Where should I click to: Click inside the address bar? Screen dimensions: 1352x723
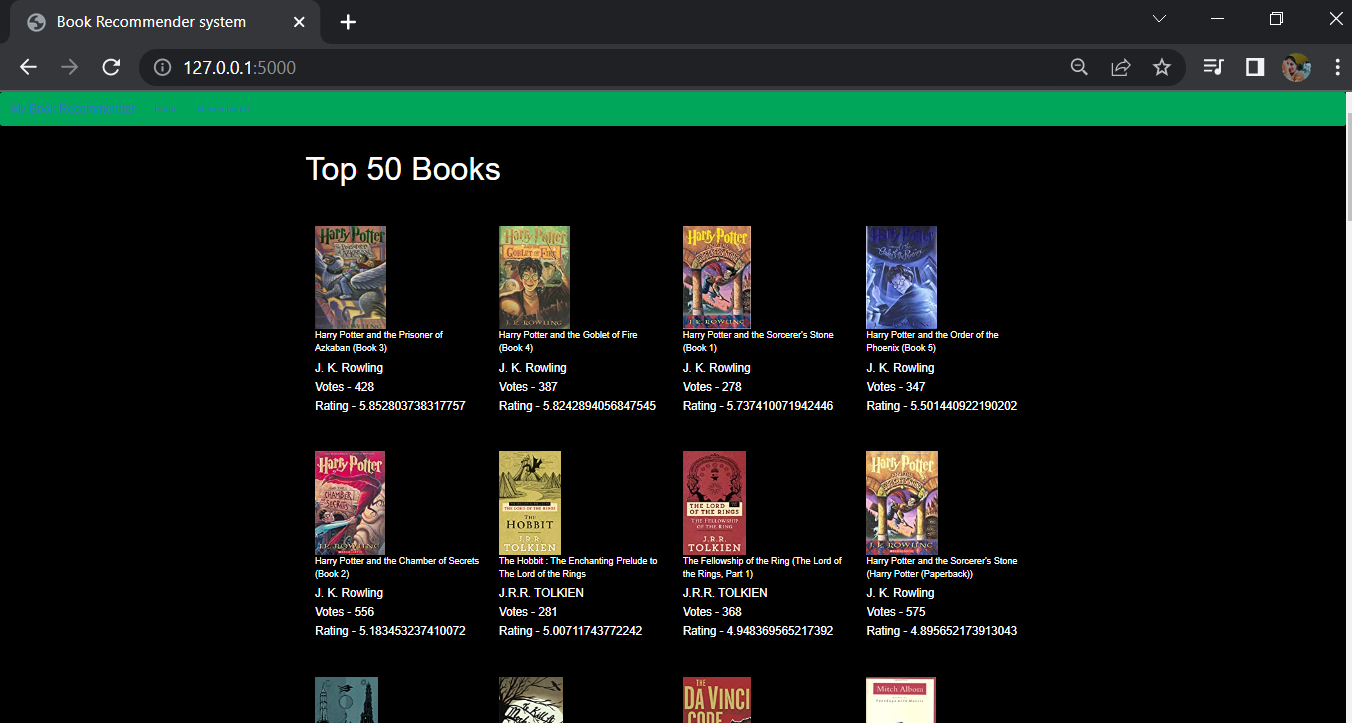[400, 67]
